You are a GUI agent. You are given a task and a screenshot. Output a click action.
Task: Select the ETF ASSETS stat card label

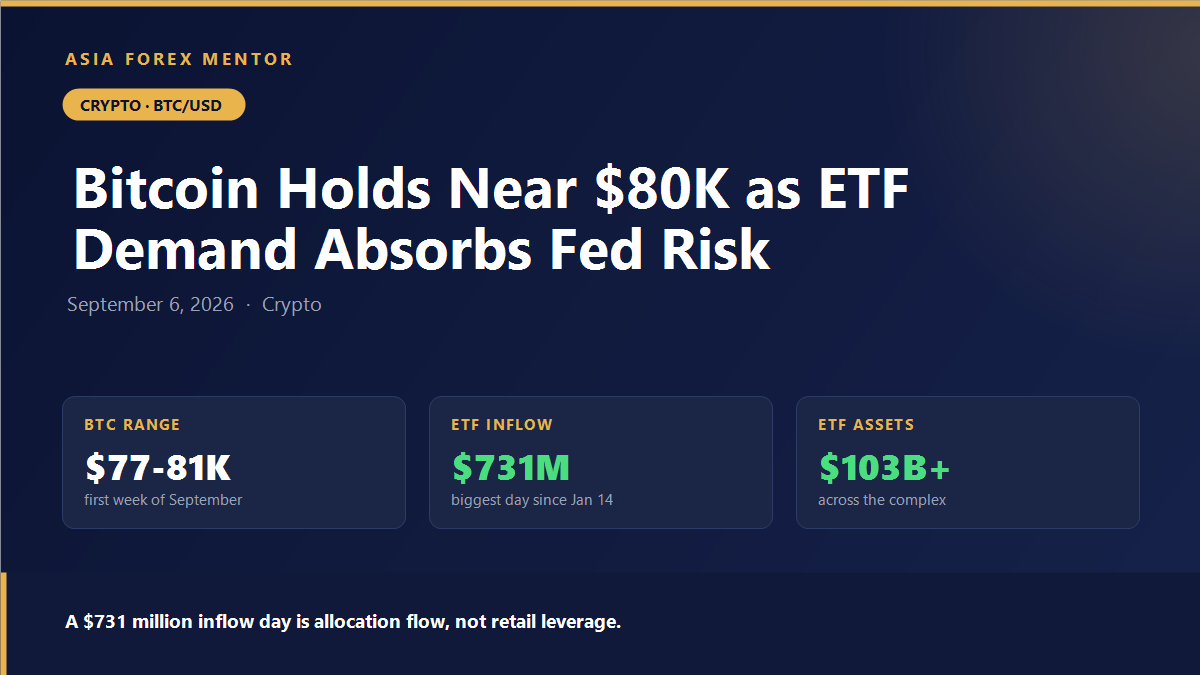point(866,425)
